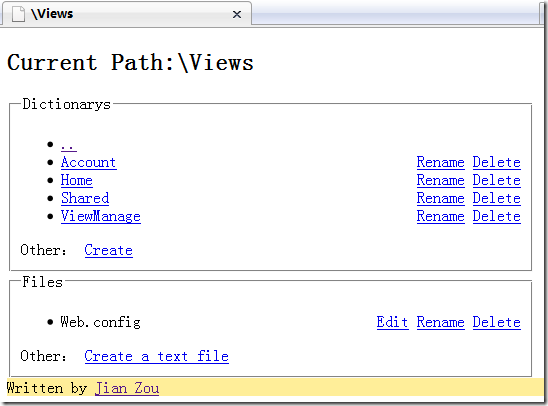Click the page icon on the Views tab
The image size is (548, 406).
pos(18,14)
